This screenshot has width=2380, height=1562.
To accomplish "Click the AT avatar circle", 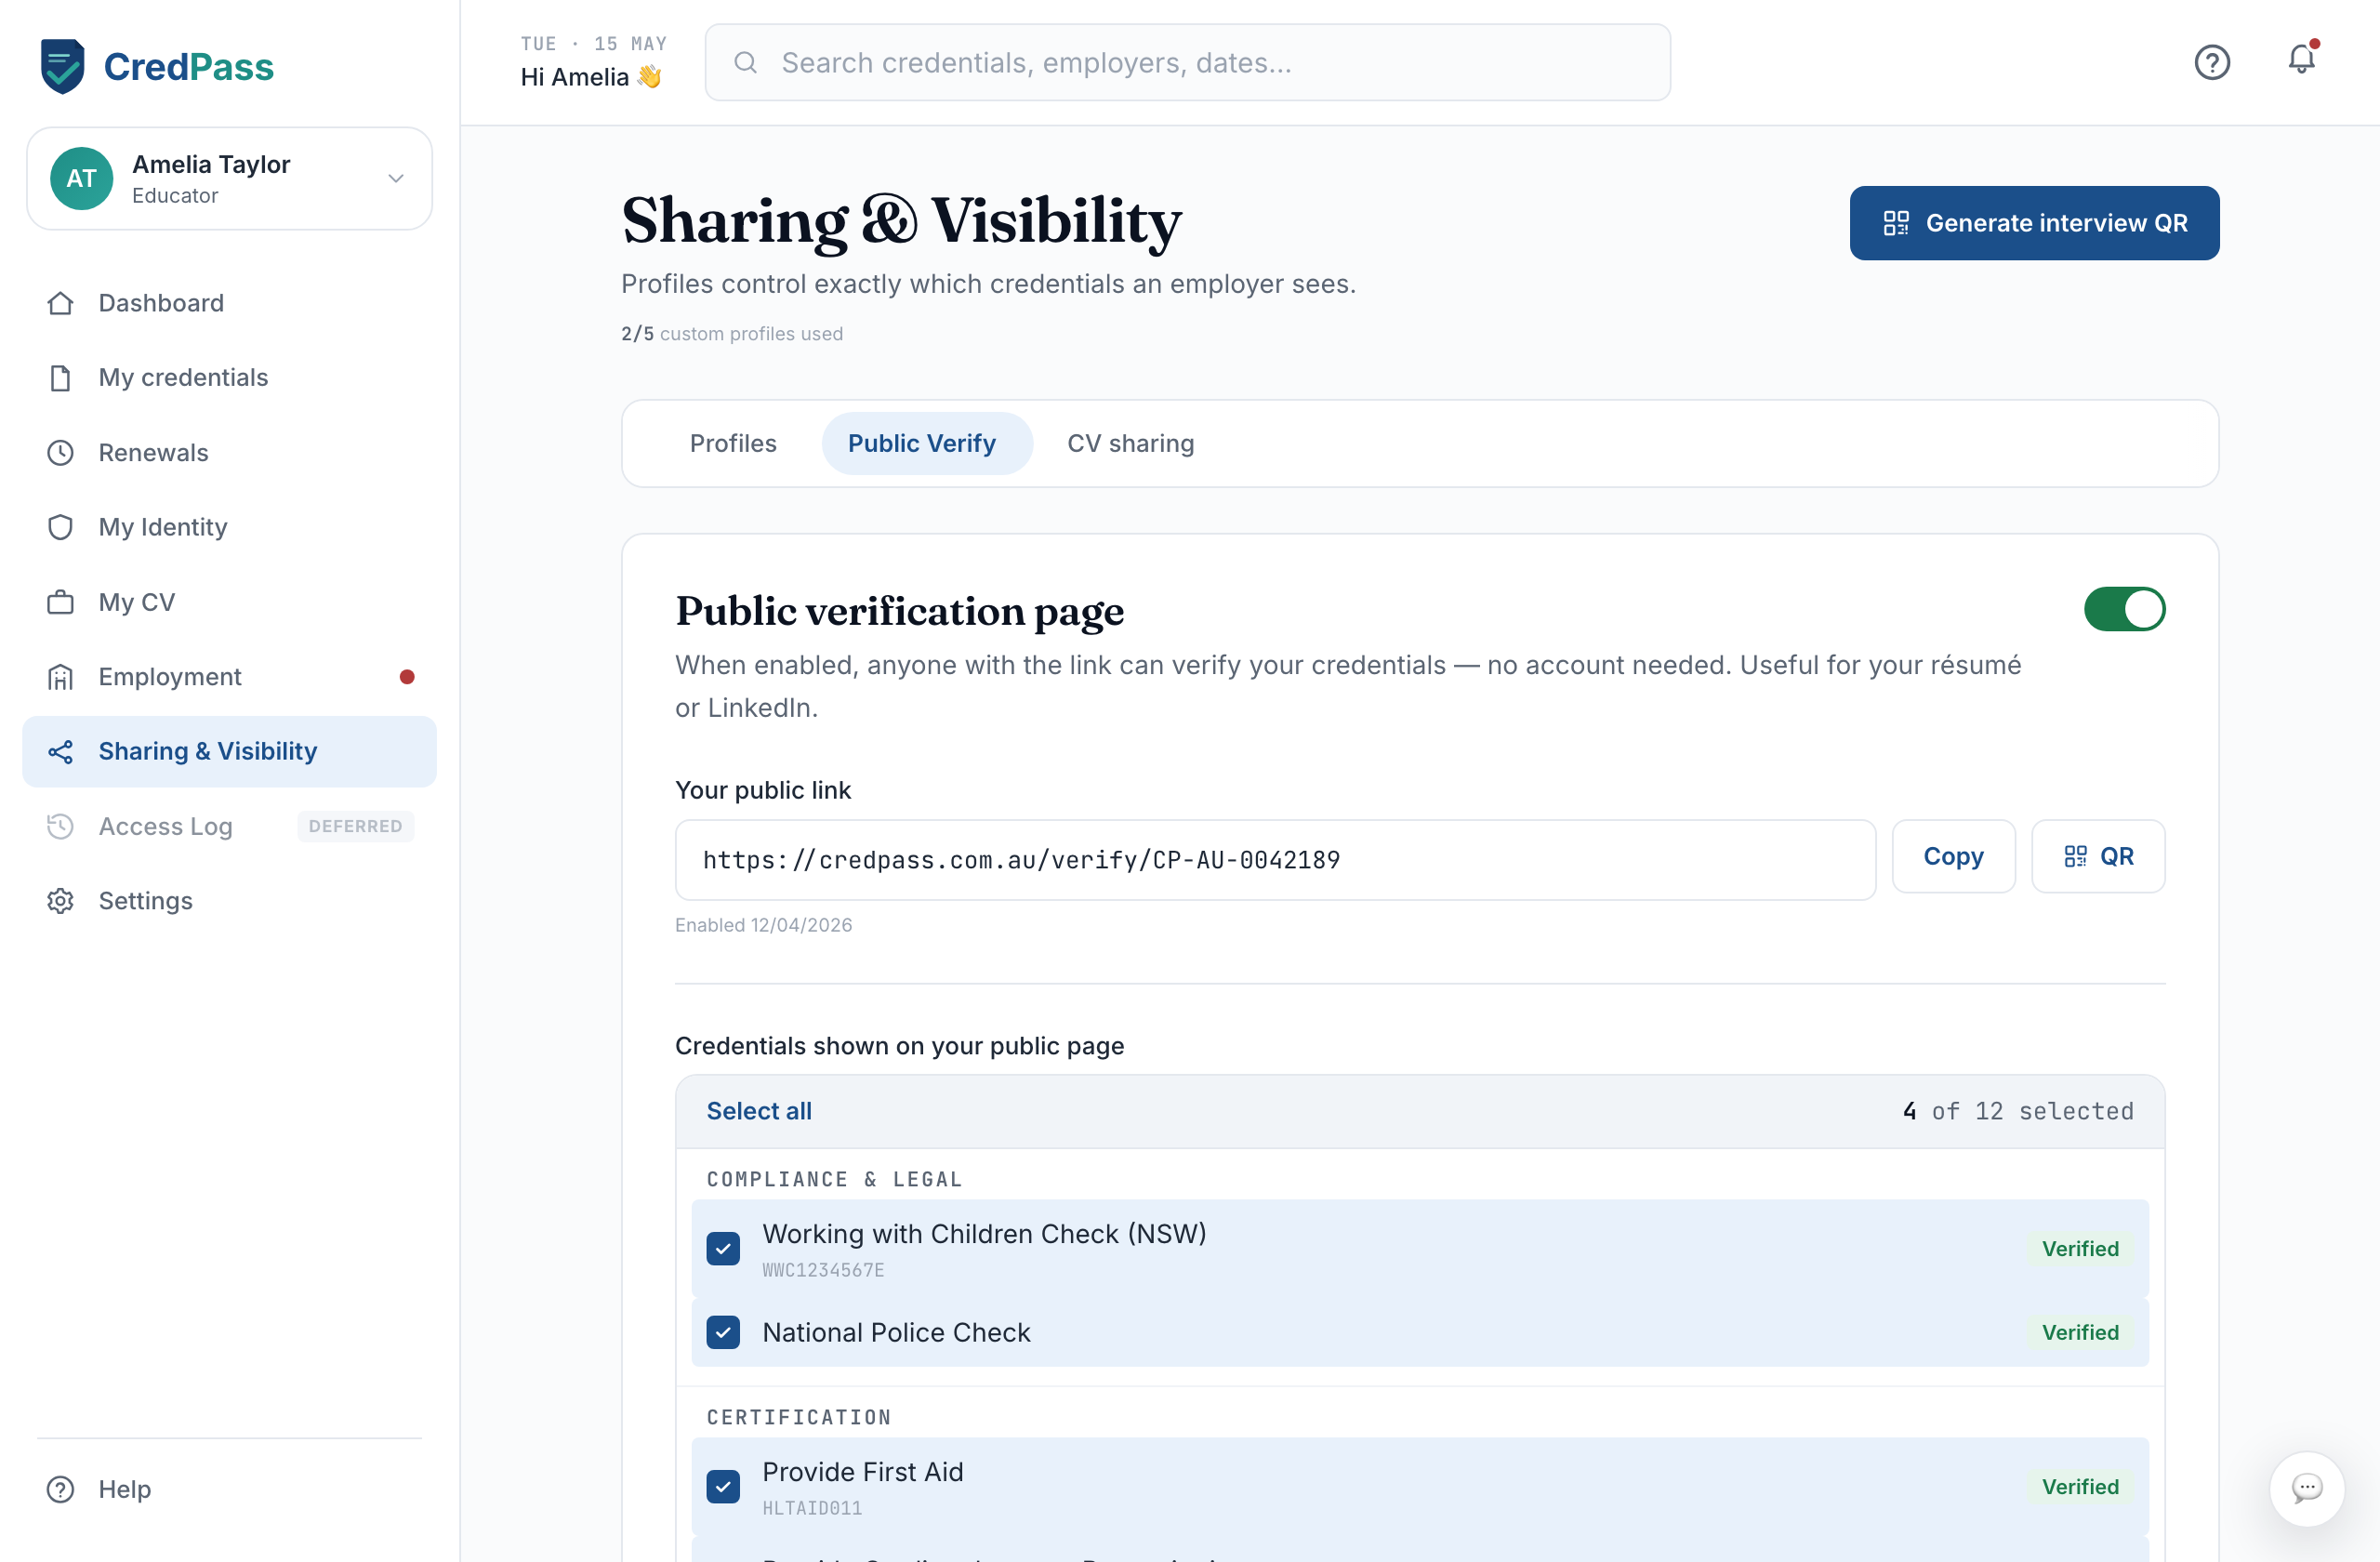I will [x=81, y=178].
